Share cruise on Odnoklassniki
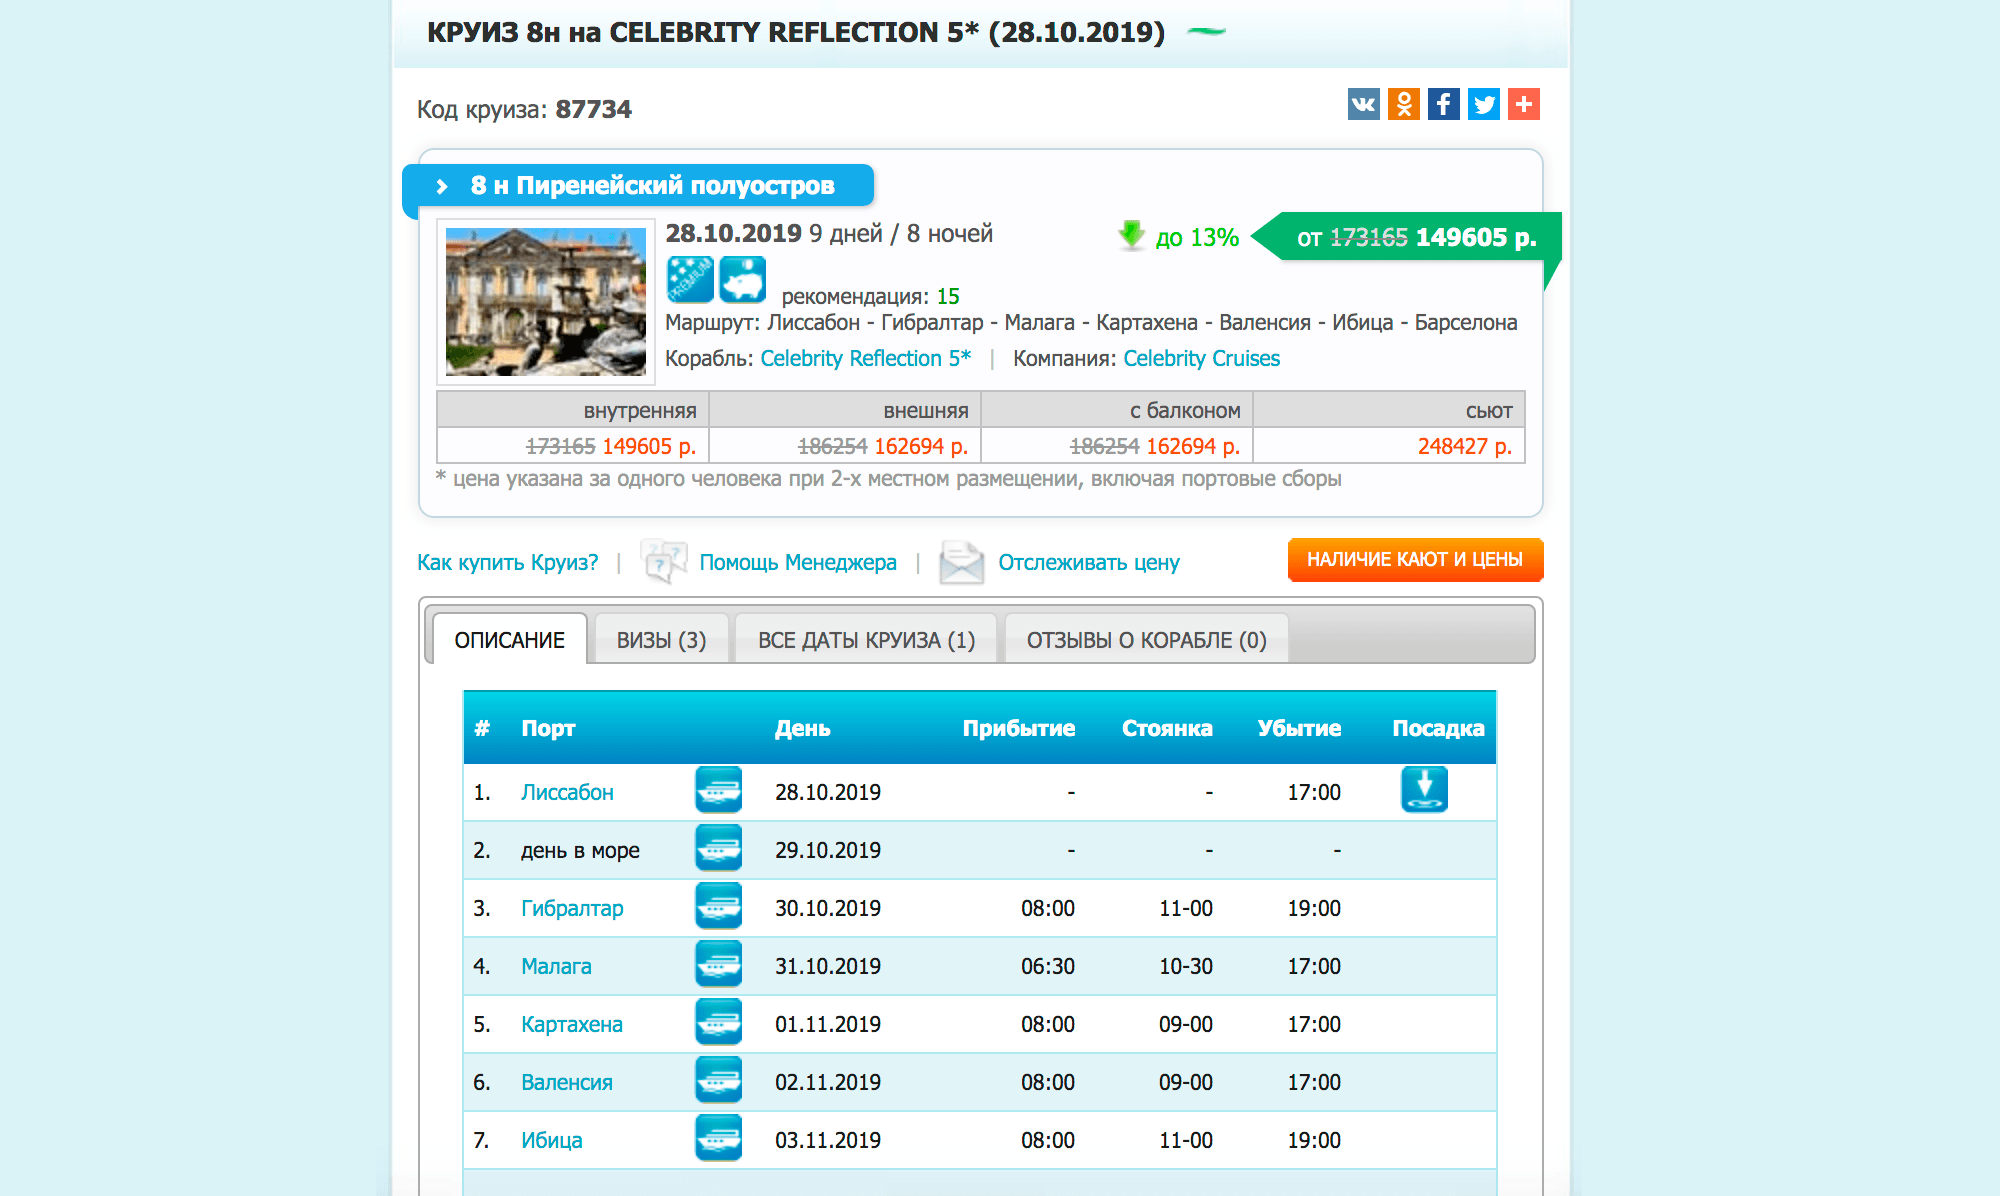2000x1196 pixels. click(1403, 104)
